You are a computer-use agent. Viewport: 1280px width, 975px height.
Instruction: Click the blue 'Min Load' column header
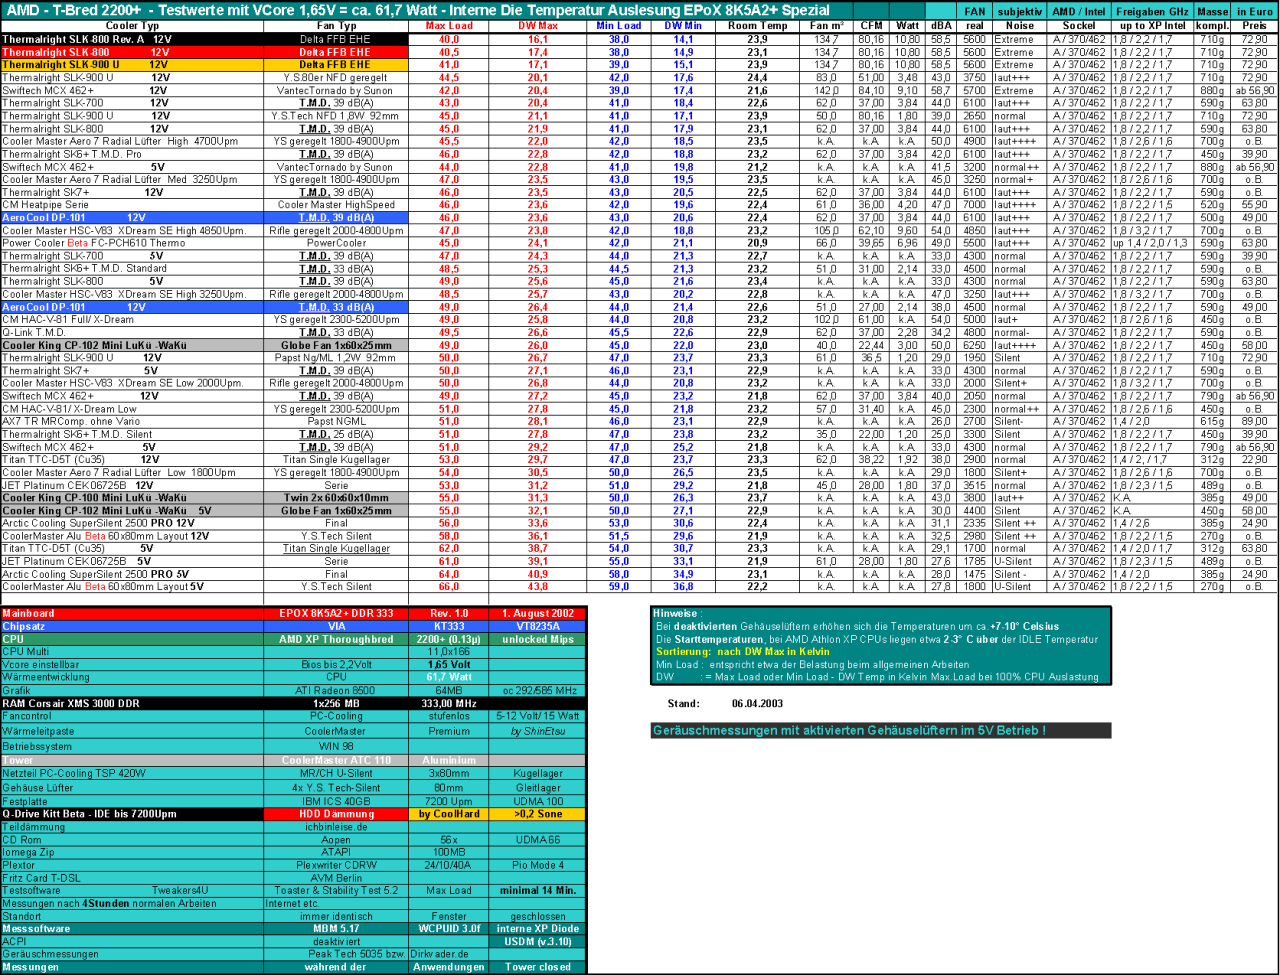[x=619, y=25]
